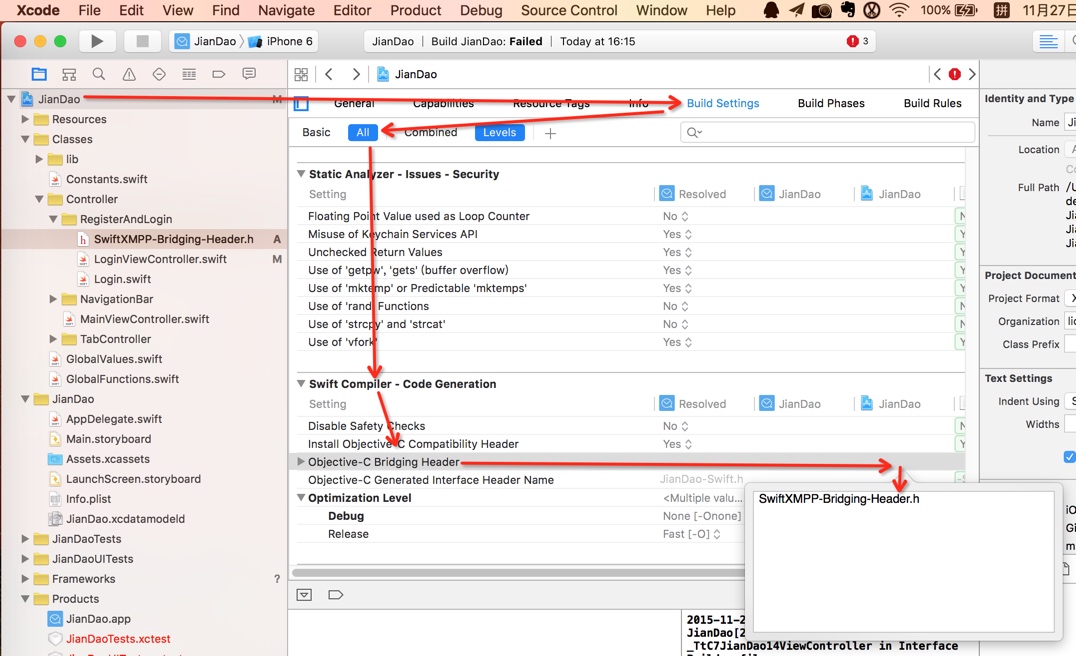Toggle the blue checkbox in Text Settings
1076x656 pixels.
tap(1069, 456)
